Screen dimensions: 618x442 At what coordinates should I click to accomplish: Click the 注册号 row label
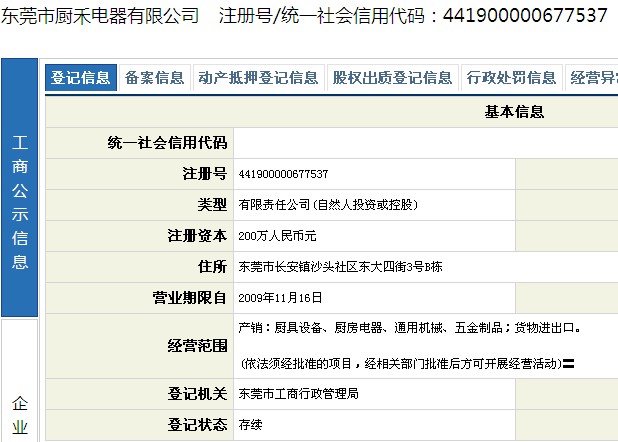[205, 174]
